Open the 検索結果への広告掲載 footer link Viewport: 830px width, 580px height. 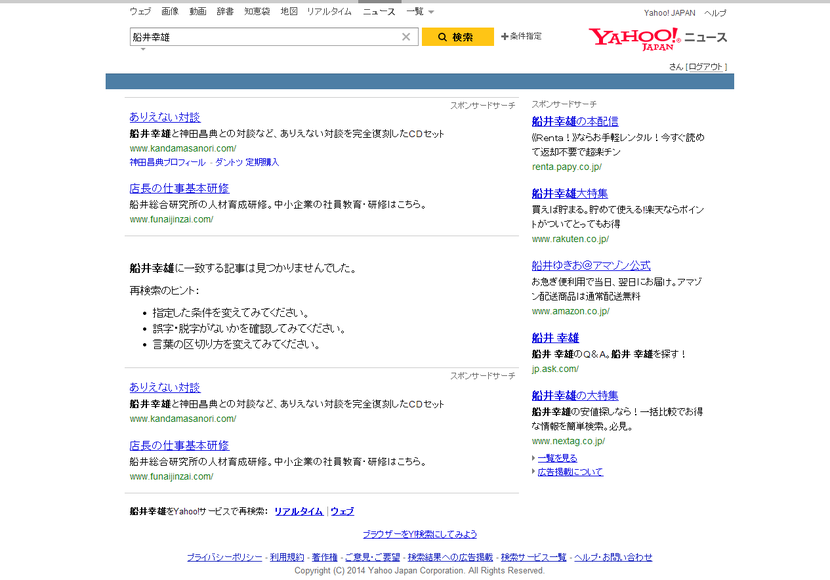point(450,557)
